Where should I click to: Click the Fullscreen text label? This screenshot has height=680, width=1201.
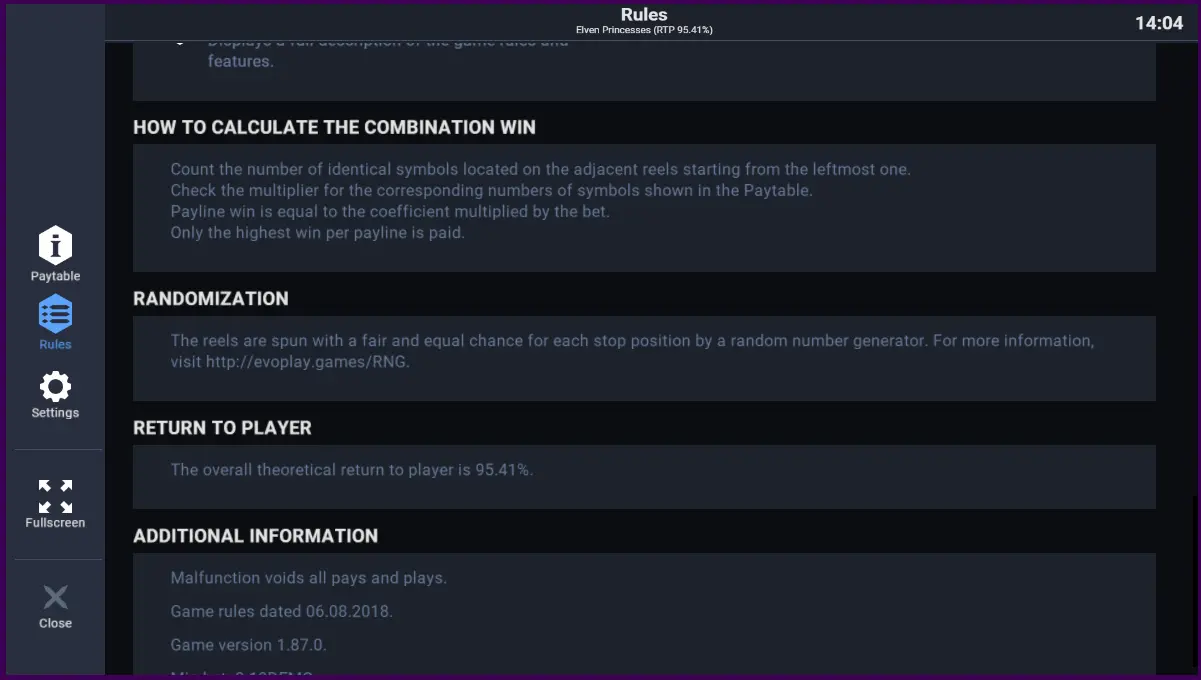[x=55, y=522]
